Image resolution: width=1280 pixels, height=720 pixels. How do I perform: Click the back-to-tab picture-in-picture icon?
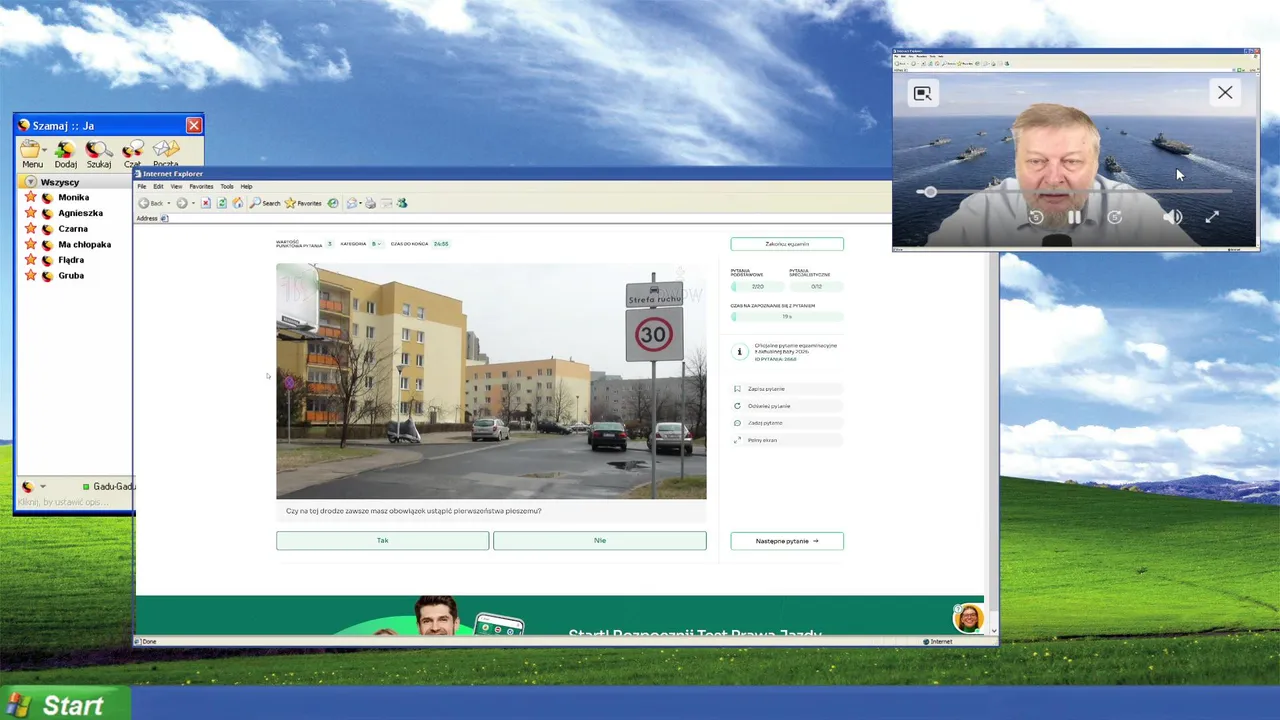(x=922, y=93)
